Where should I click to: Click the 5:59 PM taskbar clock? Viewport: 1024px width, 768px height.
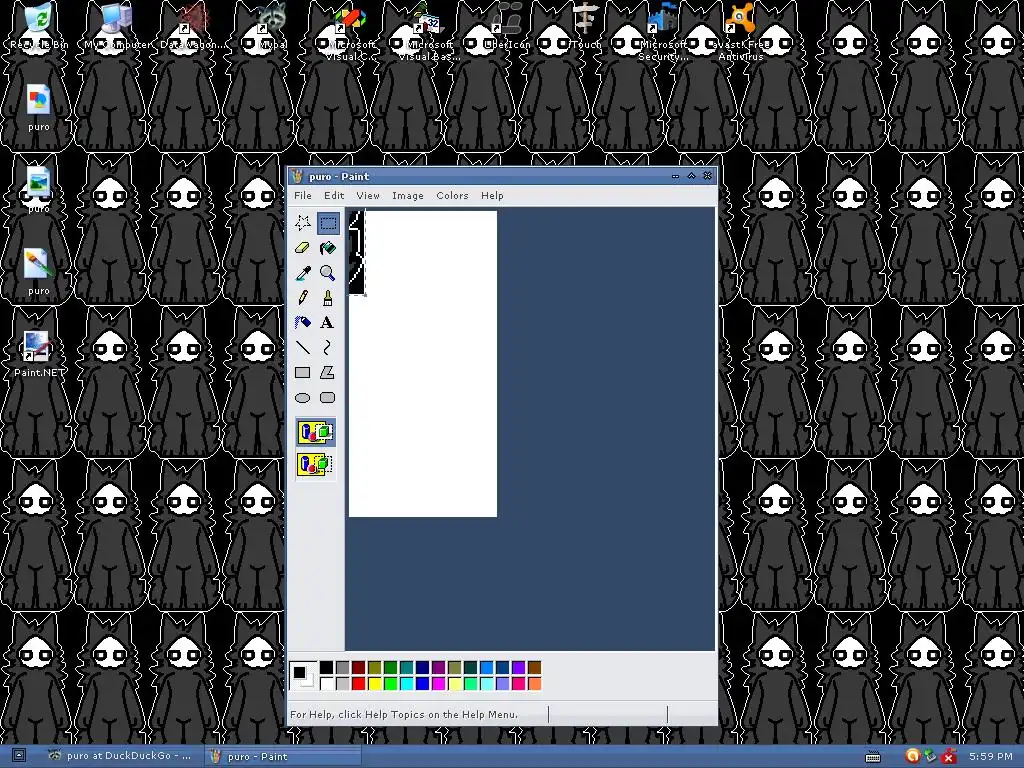991,756
